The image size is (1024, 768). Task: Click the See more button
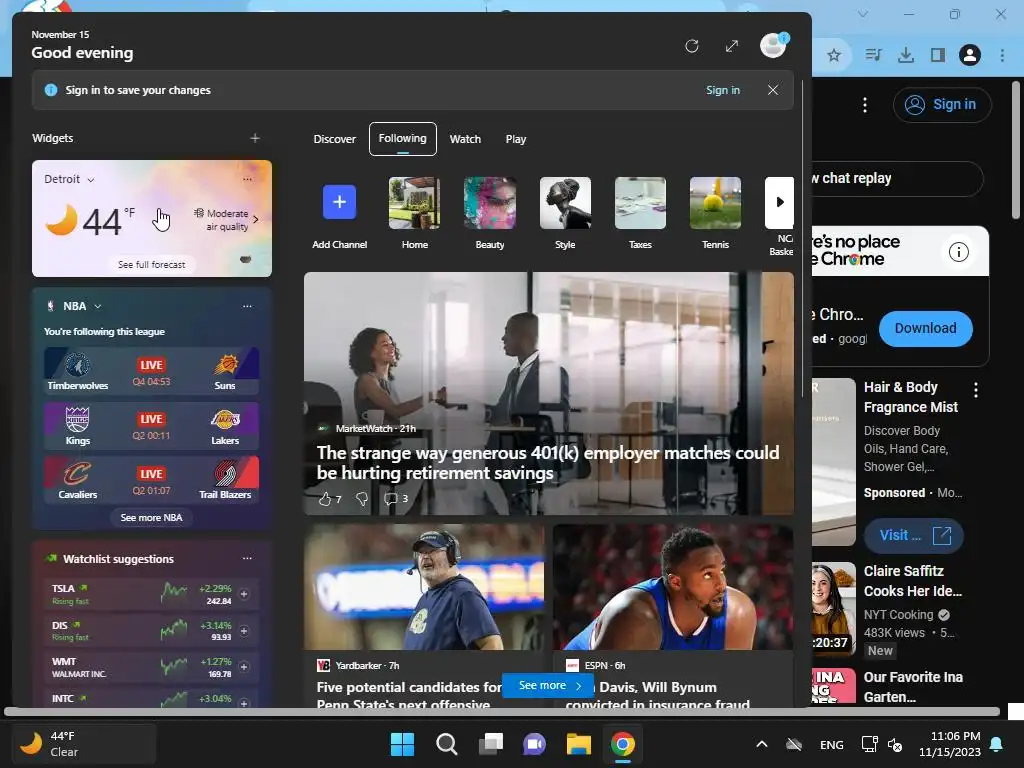549,686
